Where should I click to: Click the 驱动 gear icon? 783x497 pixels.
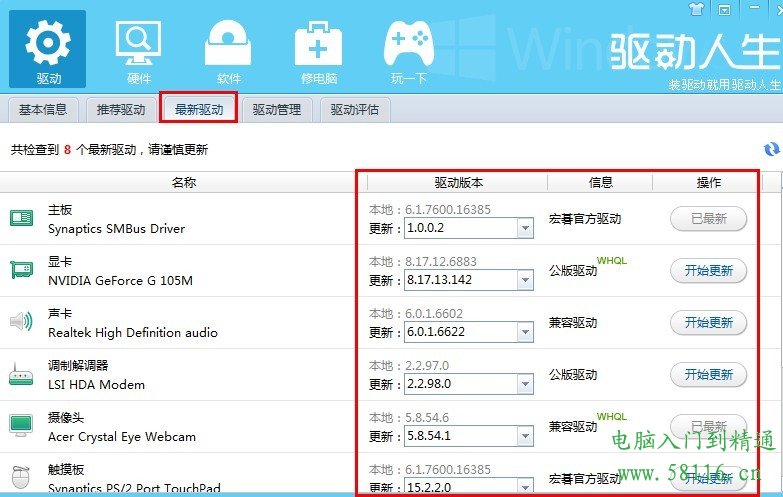47,46
